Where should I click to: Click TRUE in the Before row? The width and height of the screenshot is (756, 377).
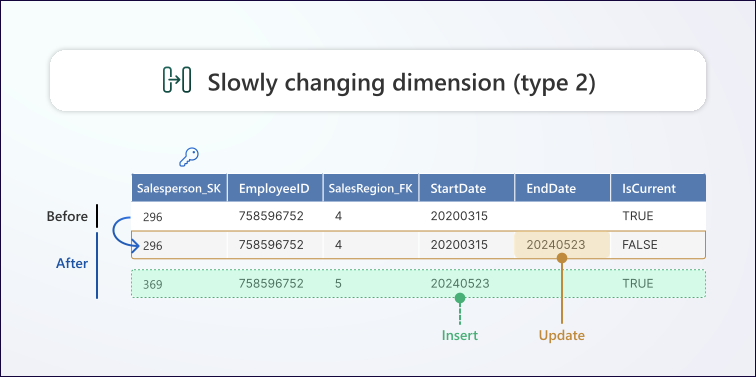637,216
